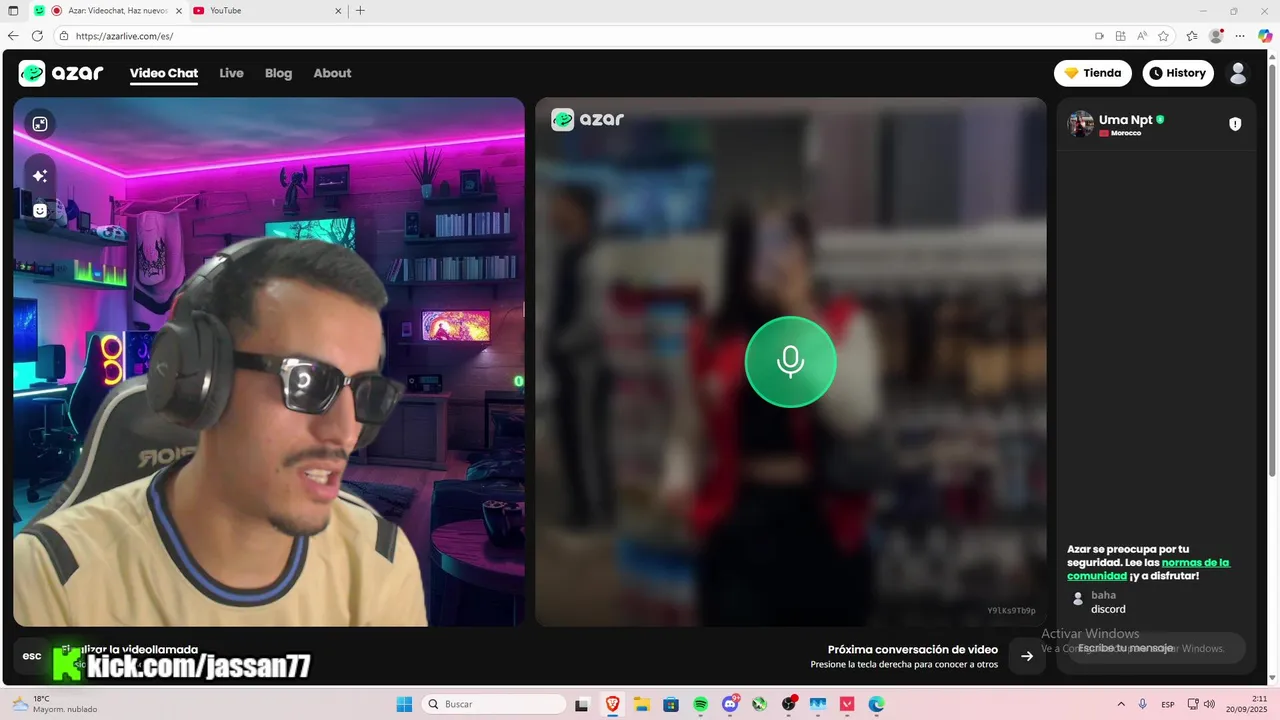The height and width of the screenshot is (720, 1280).
Task: Open Discord from taskbar
Action: pyautogui.click(x=730, y=704)
